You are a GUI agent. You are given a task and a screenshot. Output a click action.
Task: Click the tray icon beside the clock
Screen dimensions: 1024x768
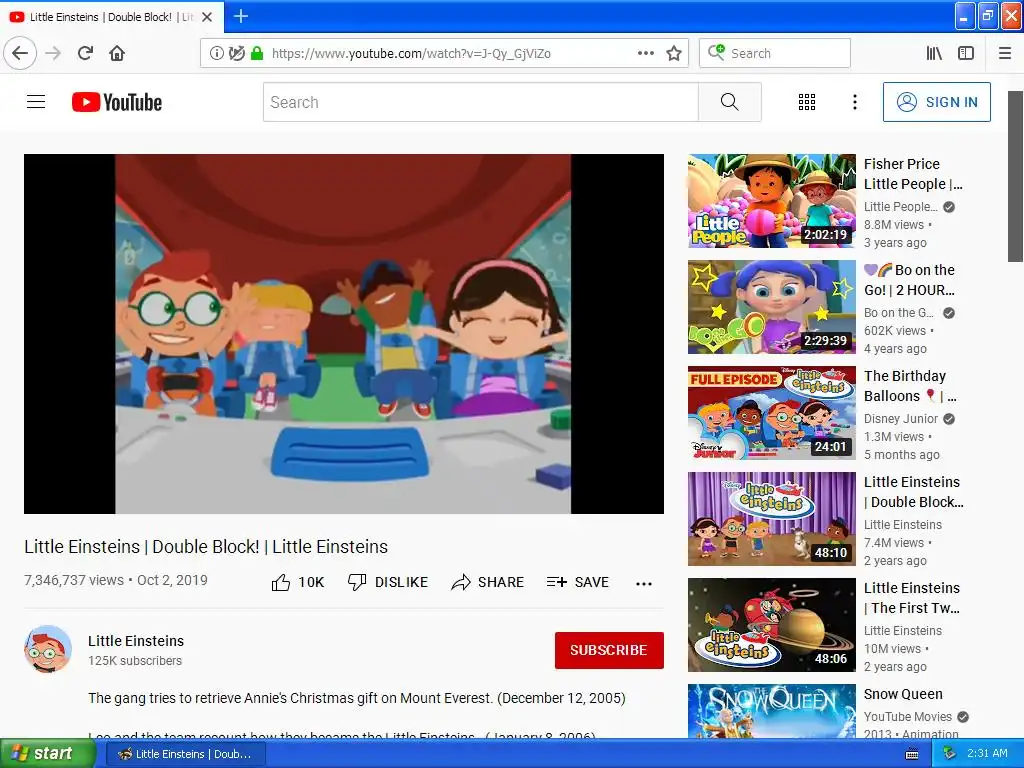pyautogui.click(x=949, y=754)
